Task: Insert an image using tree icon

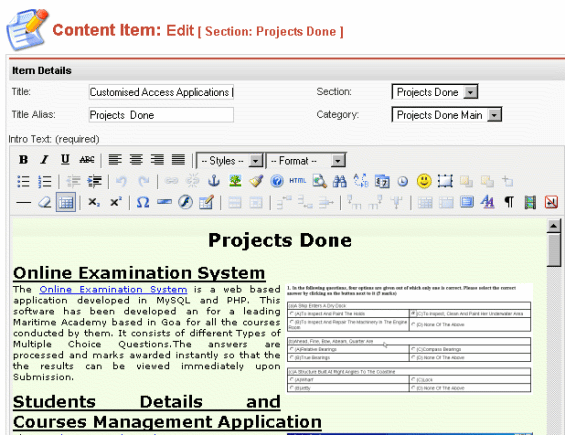Action: [x=235, y=181]
